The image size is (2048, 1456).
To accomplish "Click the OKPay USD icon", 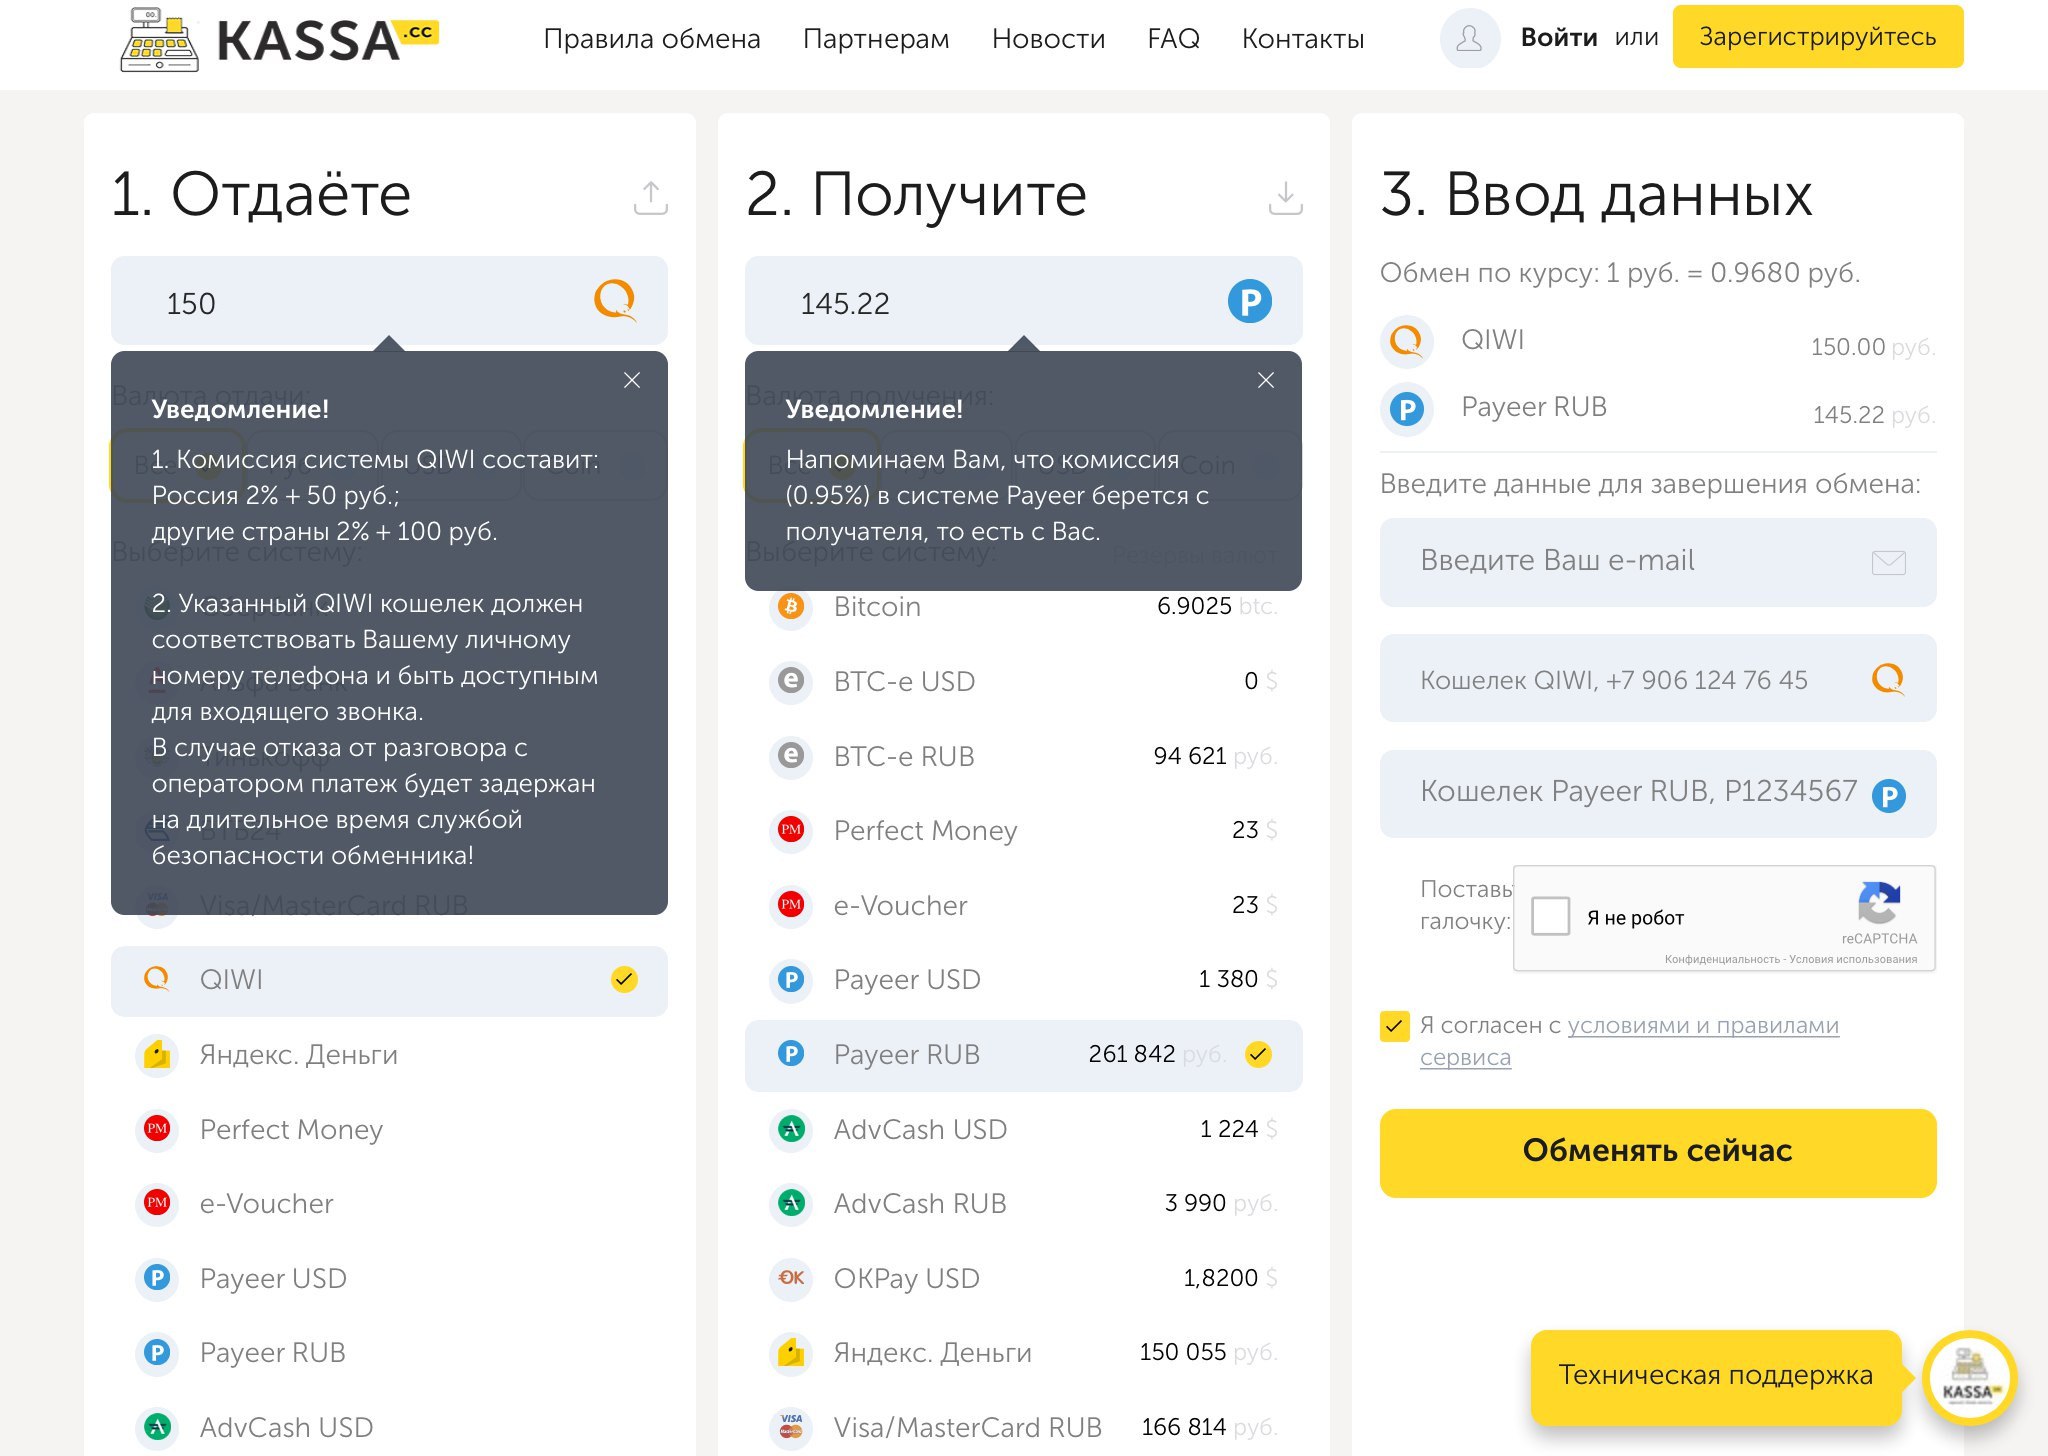I will (x=791, y=1278).
